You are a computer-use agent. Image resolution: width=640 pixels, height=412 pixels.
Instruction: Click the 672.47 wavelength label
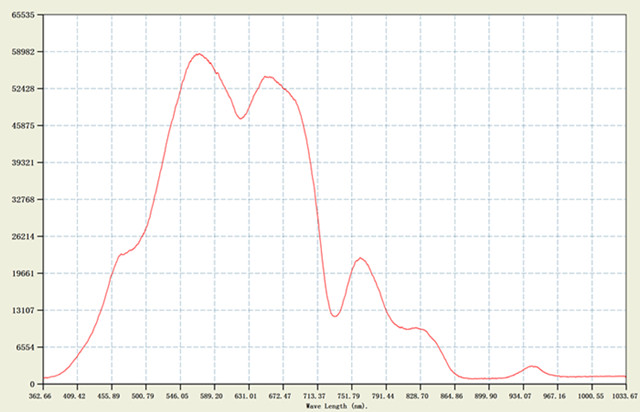pyautogui.click(x=280, y=396)
